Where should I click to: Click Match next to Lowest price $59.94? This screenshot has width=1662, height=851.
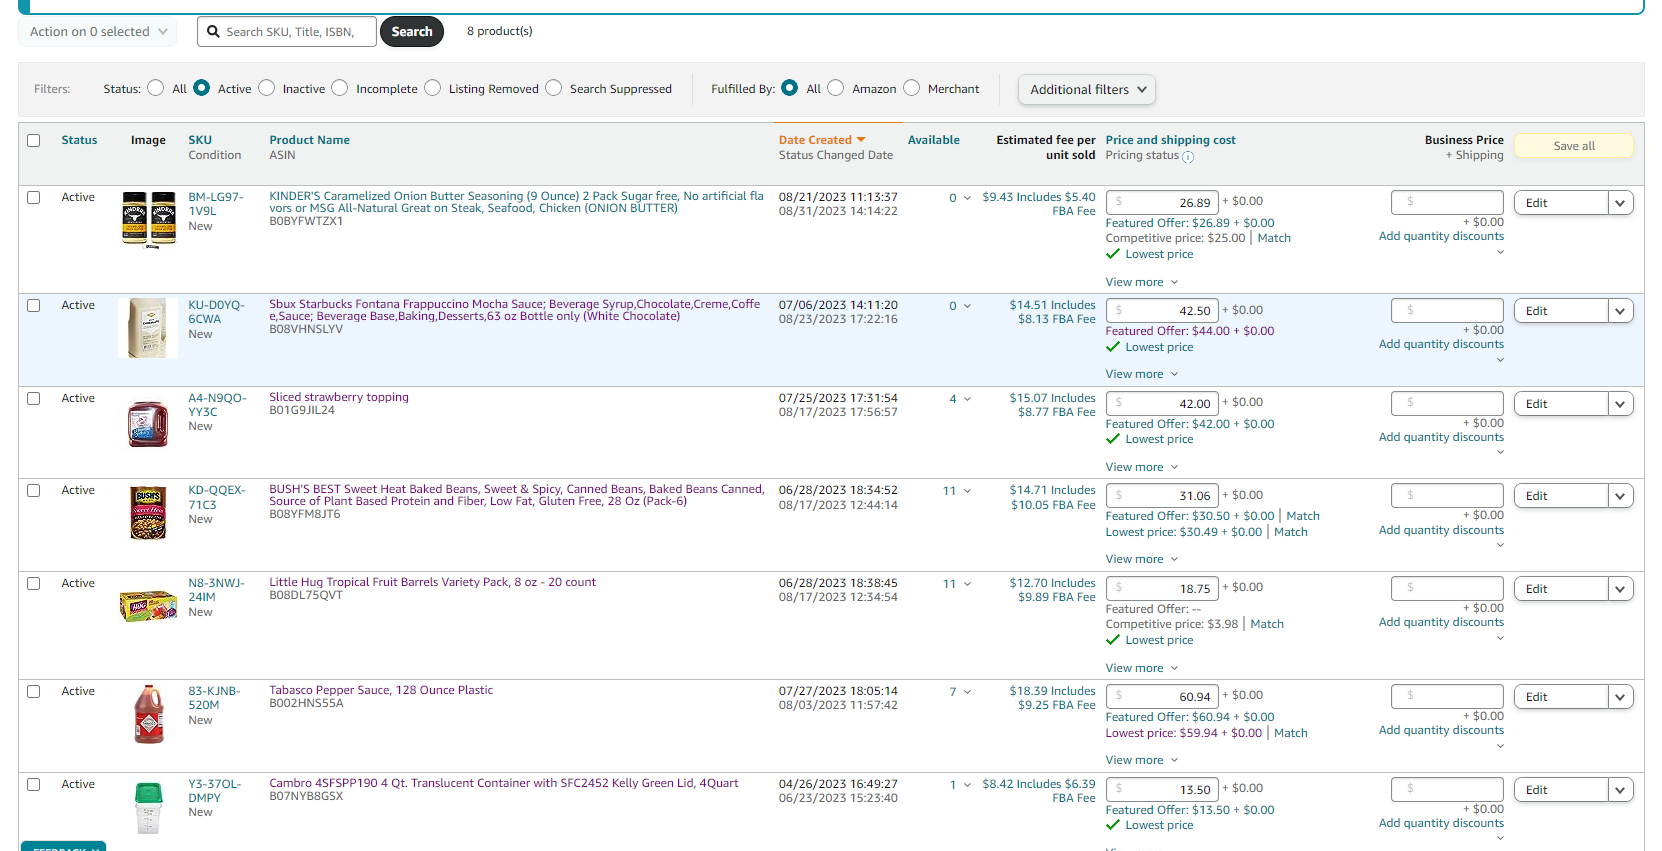pos(1291,733)
